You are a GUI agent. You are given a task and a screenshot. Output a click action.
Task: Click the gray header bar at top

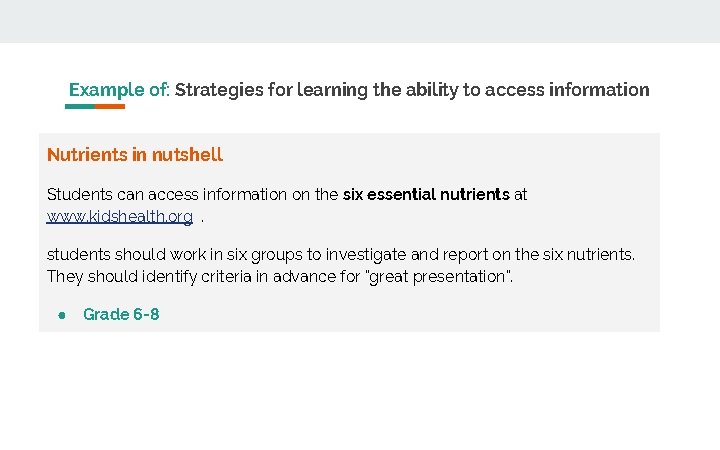(360, 21)
